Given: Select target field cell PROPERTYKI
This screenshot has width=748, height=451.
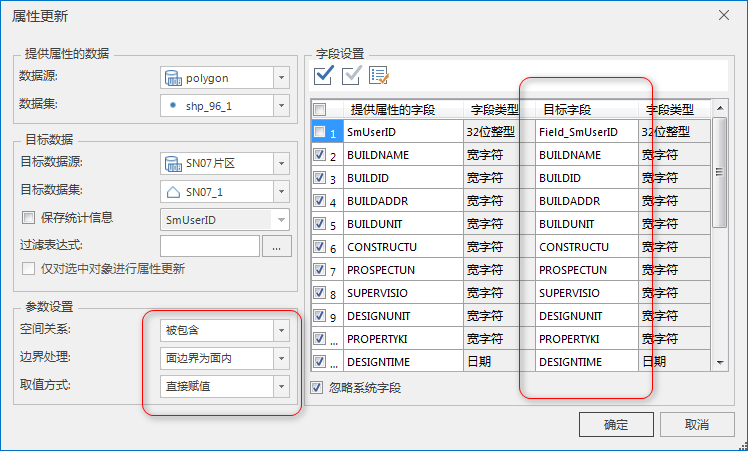Looking at the screenshot, I should [x=587, y=338].
